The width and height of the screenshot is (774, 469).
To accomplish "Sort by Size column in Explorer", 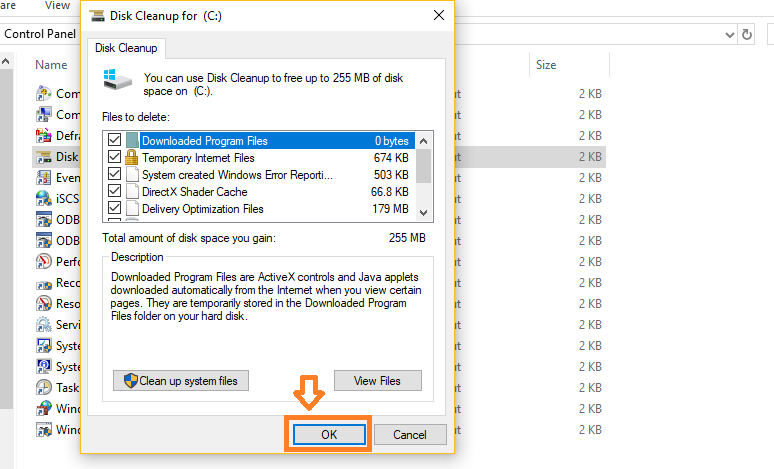I will click(x=546, y=65).
